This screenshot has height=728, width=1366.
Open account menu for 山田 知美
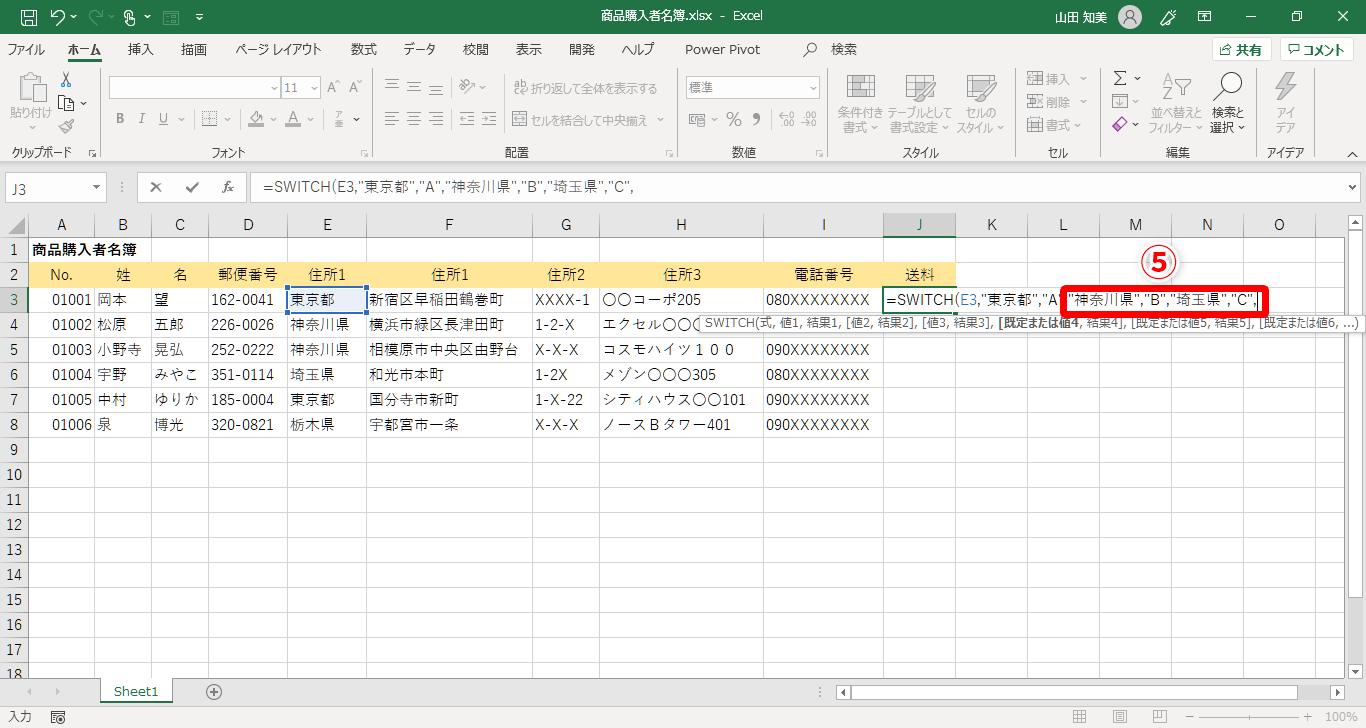(1097, 17)
